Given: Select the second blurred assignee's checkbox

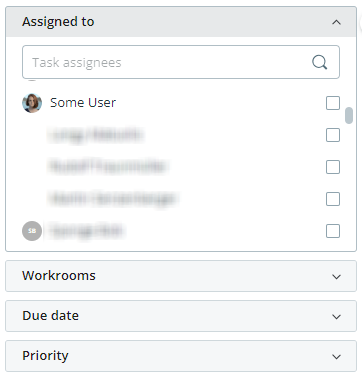Looking at the screenshot, I should pyautogui.click(x=333, y=167).
